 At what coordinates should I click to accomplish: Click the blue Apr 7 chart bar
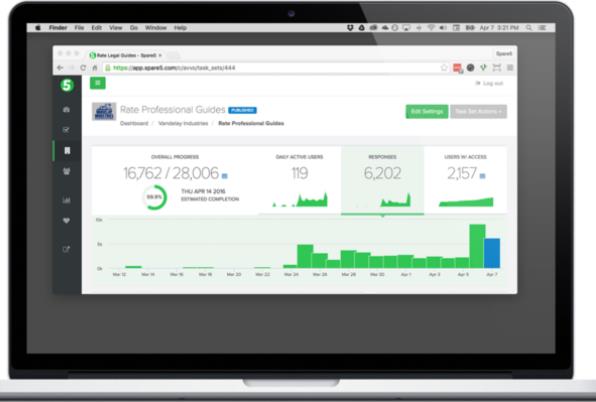tap(492, 253)
